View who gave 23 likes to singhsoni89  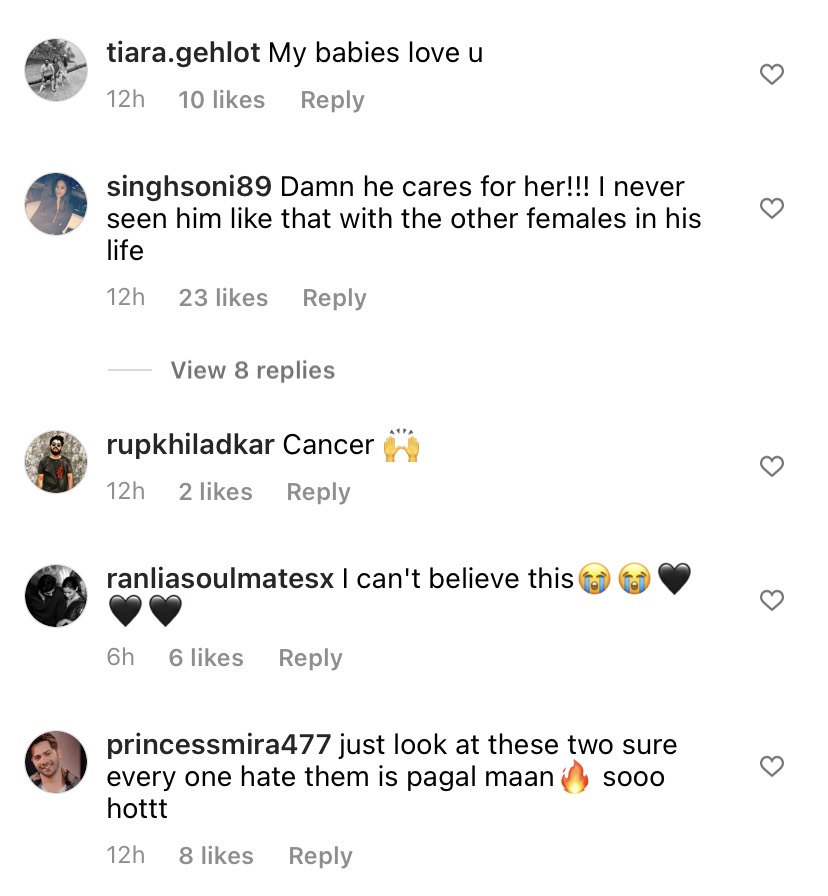[x=223, y=298]
